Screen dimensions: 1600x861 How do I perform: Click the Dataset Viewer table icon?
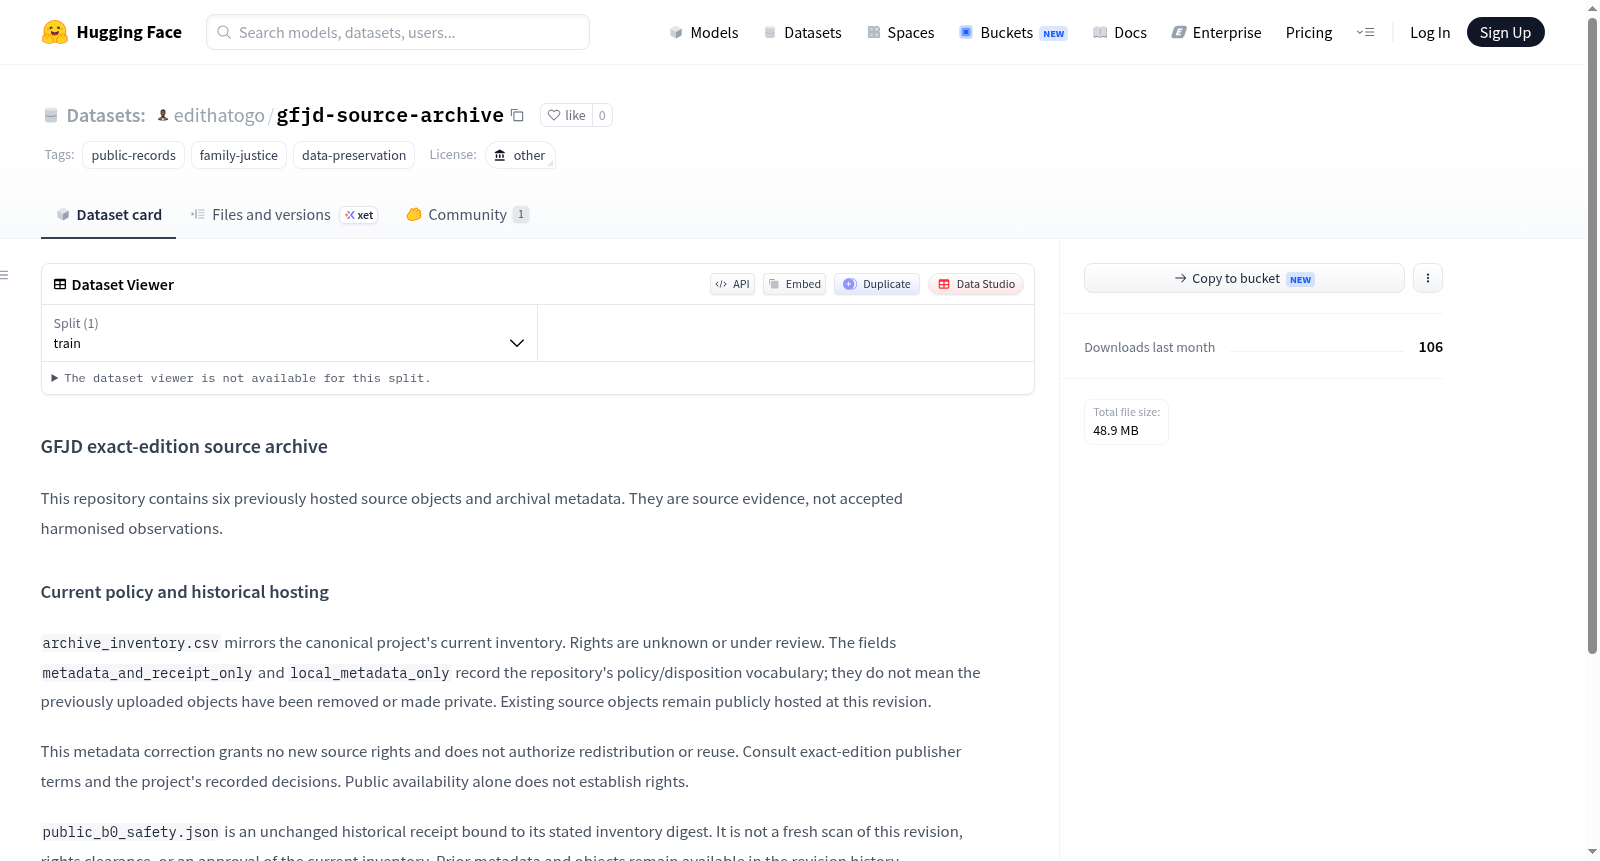[60, 285]
